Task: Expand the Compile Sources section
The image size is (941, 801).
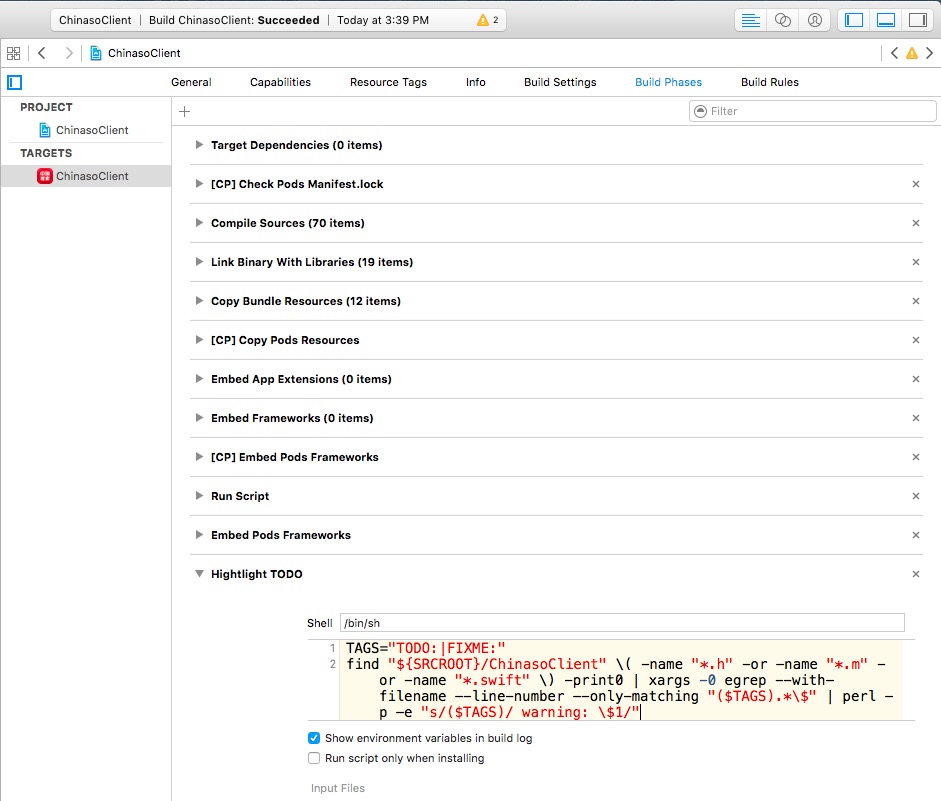Action: pyautogui.click(x=200, y=223)
